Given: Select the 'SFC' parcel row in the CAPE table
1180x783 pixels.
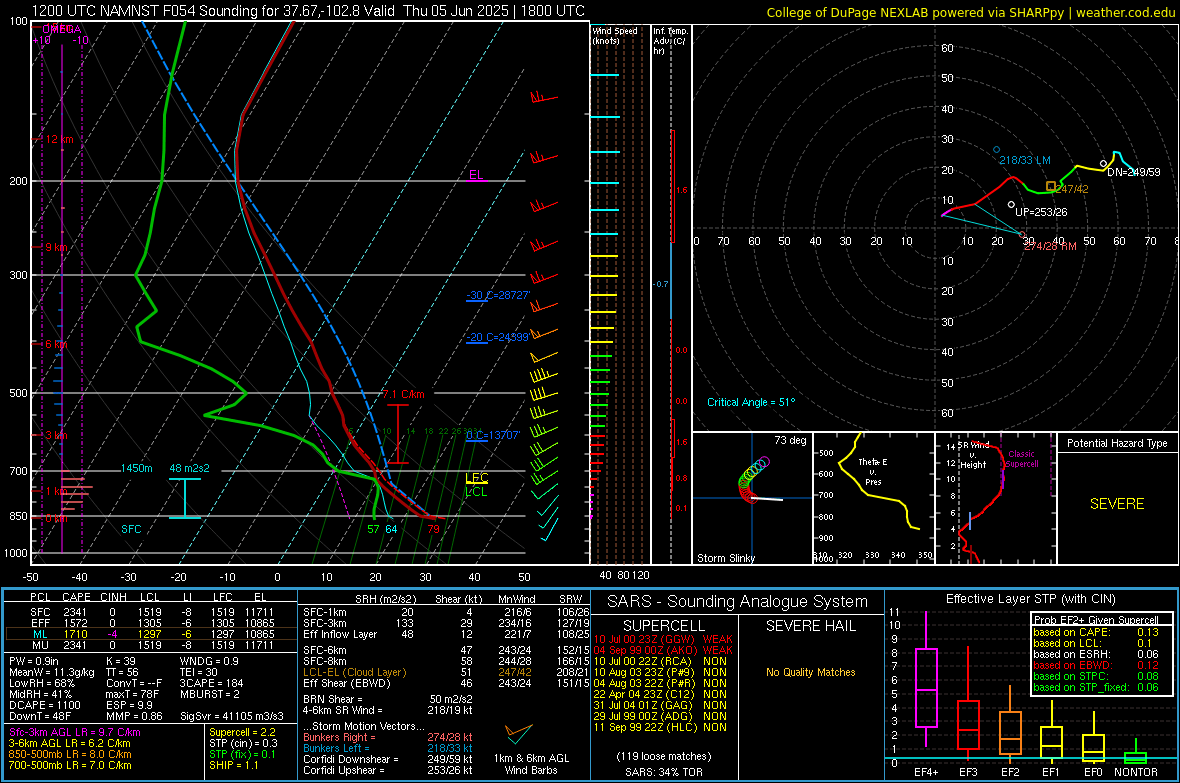Looking at the screenshot, I should coord(151,612).
